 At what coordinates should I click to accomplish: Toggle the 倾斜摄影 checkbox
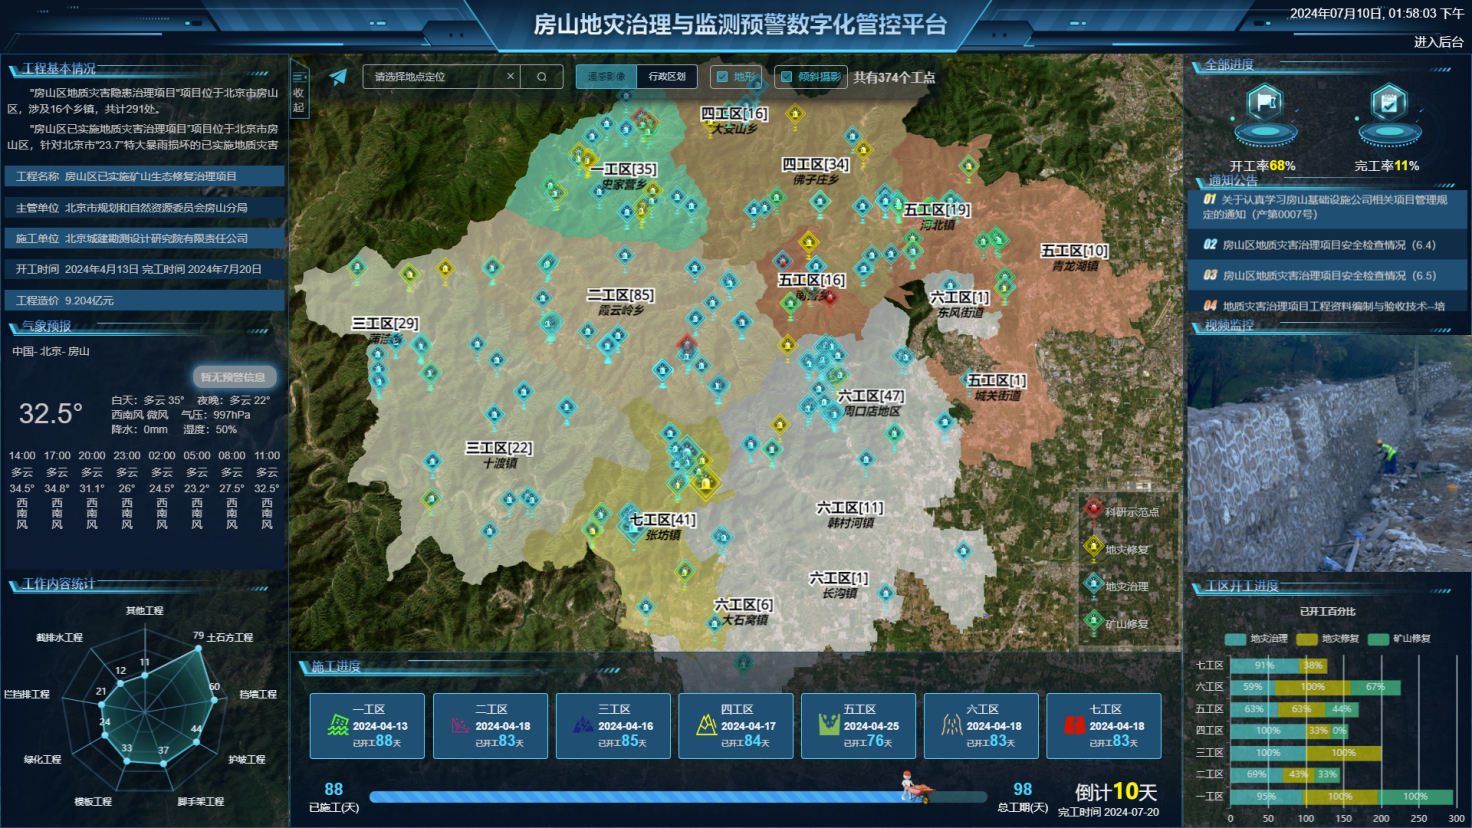(x=787, y=77)
